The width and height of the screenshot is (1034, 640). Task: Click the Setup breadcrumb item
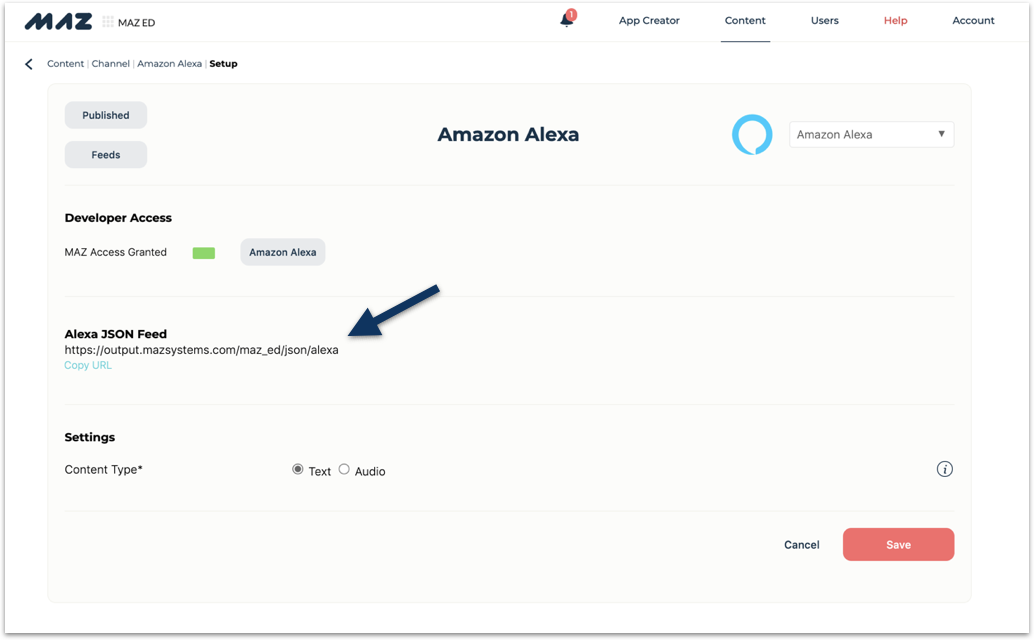(224, 64)
